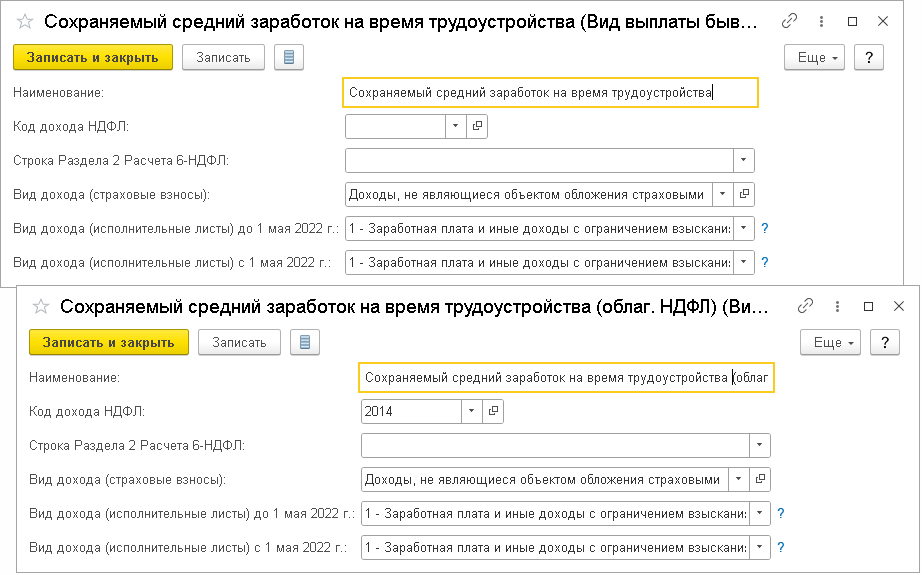Screen dimensions: 922x575
Task: Expand the Строка Раздела 2 dropdown in the top window
Action: [x=743, y=160]
